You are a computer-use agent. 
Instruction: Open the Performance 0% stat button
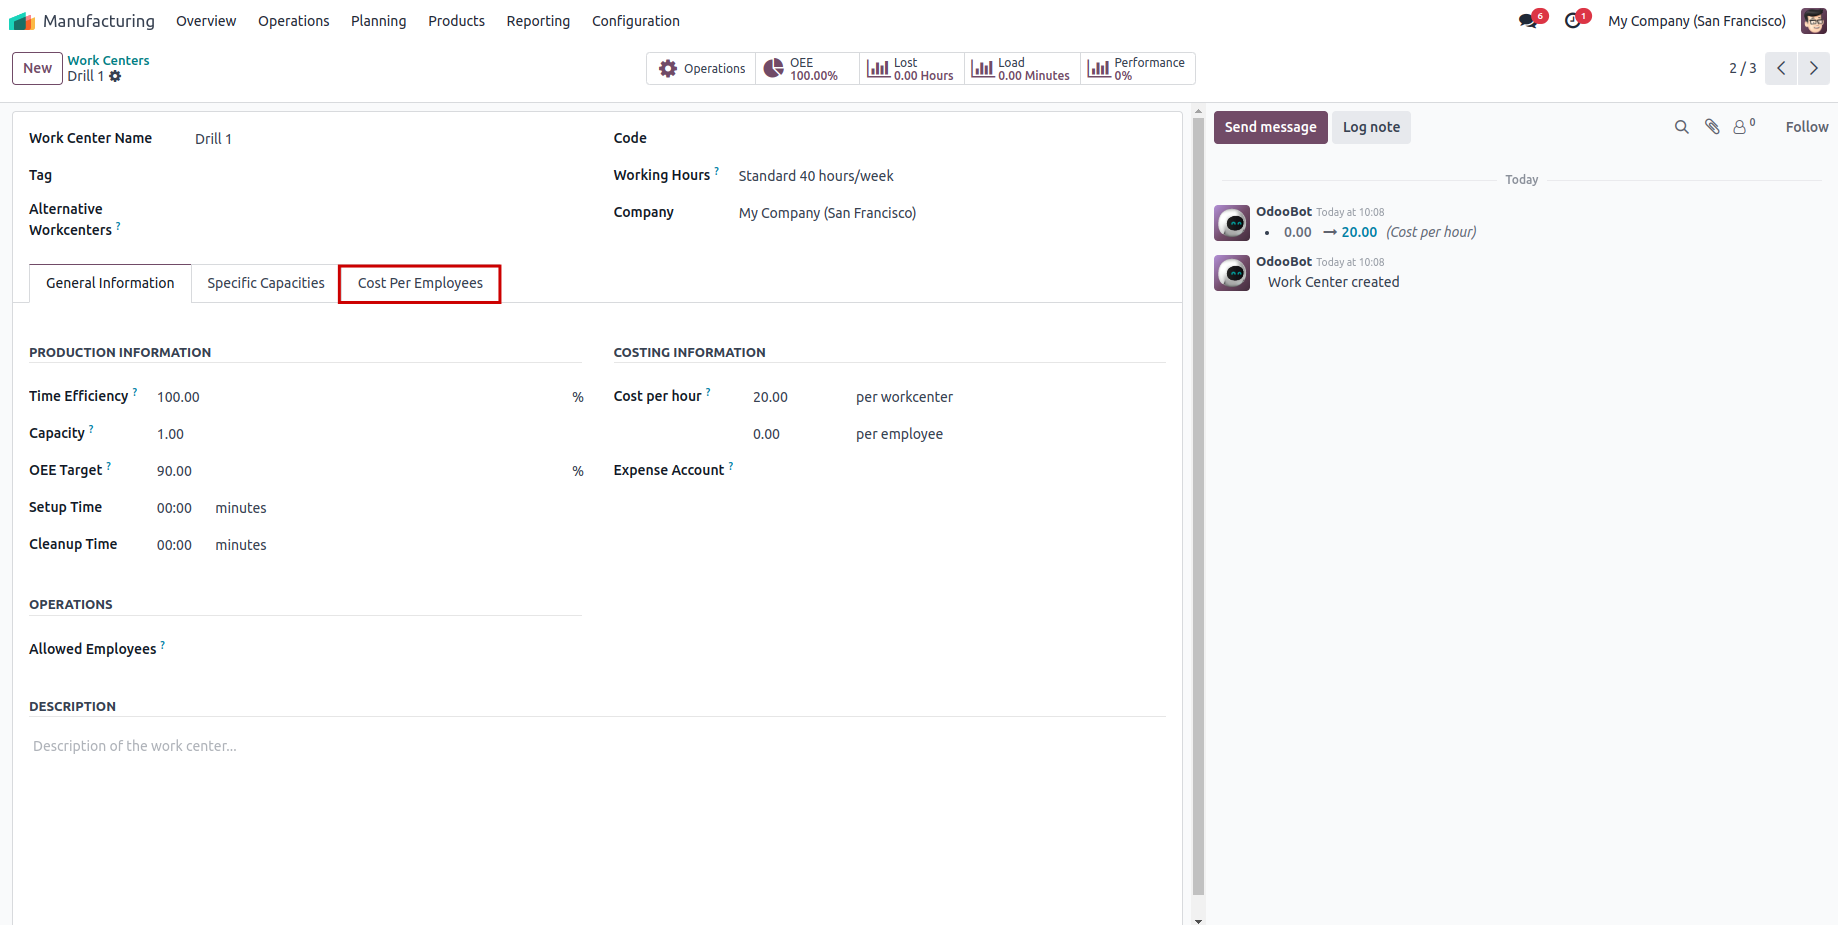1138,69
